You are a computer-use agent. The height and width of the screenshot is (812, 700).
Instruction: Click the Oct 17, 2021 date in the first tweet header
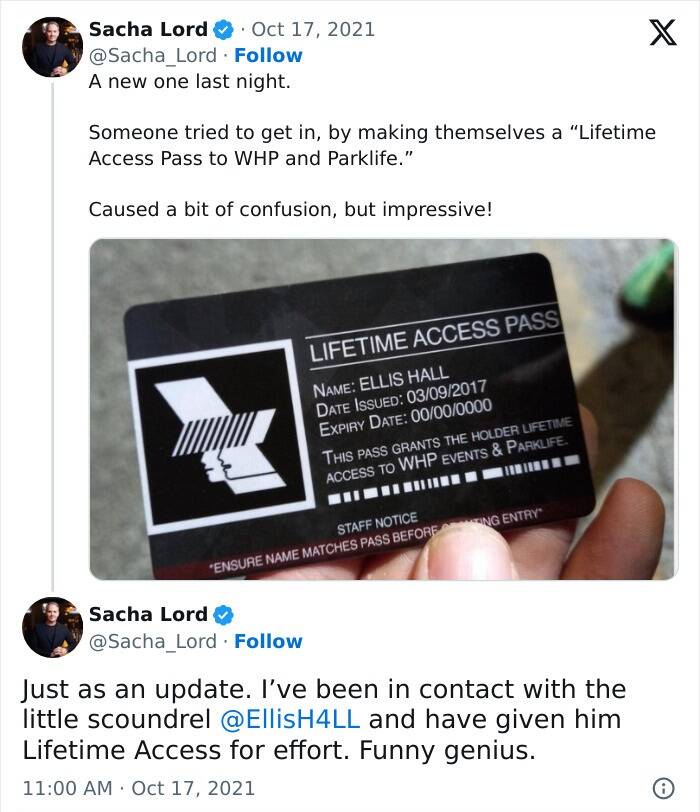[x=313, y=30]
